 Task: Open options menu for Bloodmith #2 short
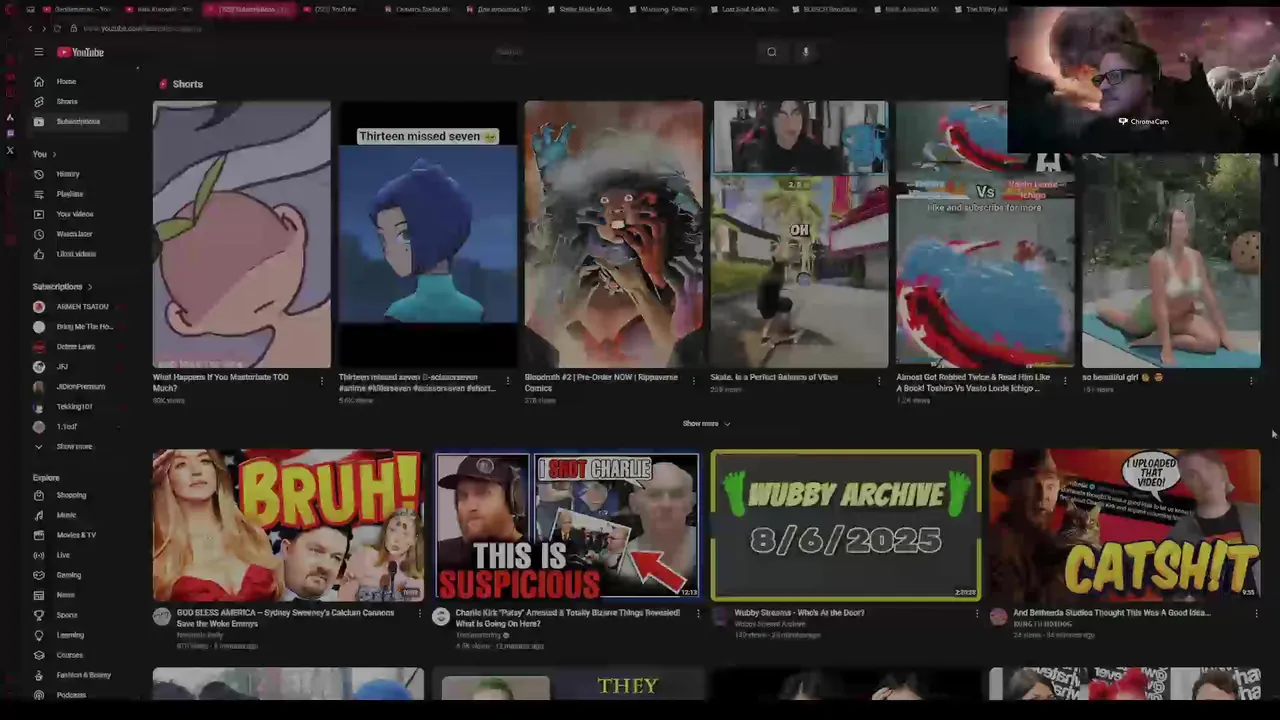pyautogui.click(x=693, y=381)
